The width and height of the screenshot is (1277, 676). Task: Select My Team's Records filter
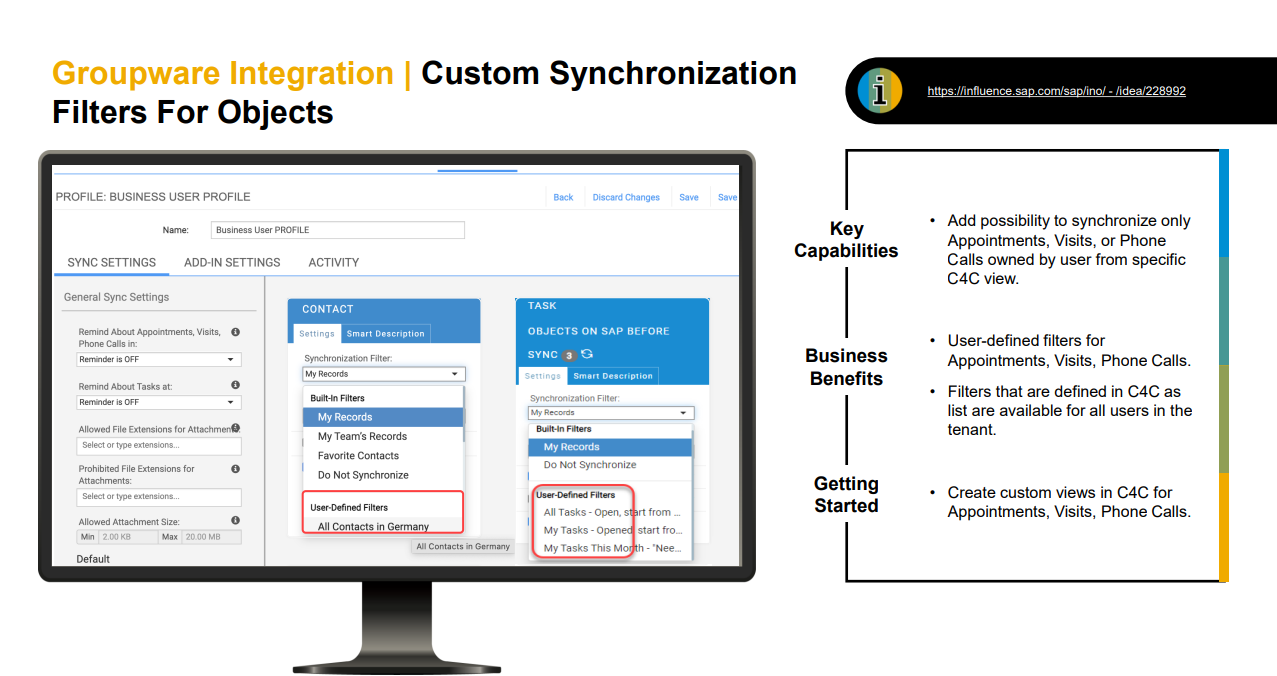click(x=383, y=436)
